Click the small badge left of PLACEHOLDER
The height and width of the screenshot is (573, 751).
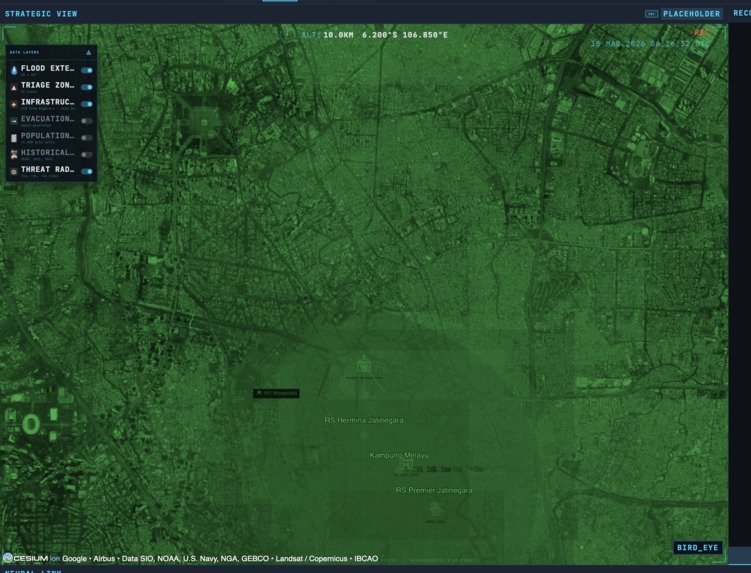[x=651, y=14]
